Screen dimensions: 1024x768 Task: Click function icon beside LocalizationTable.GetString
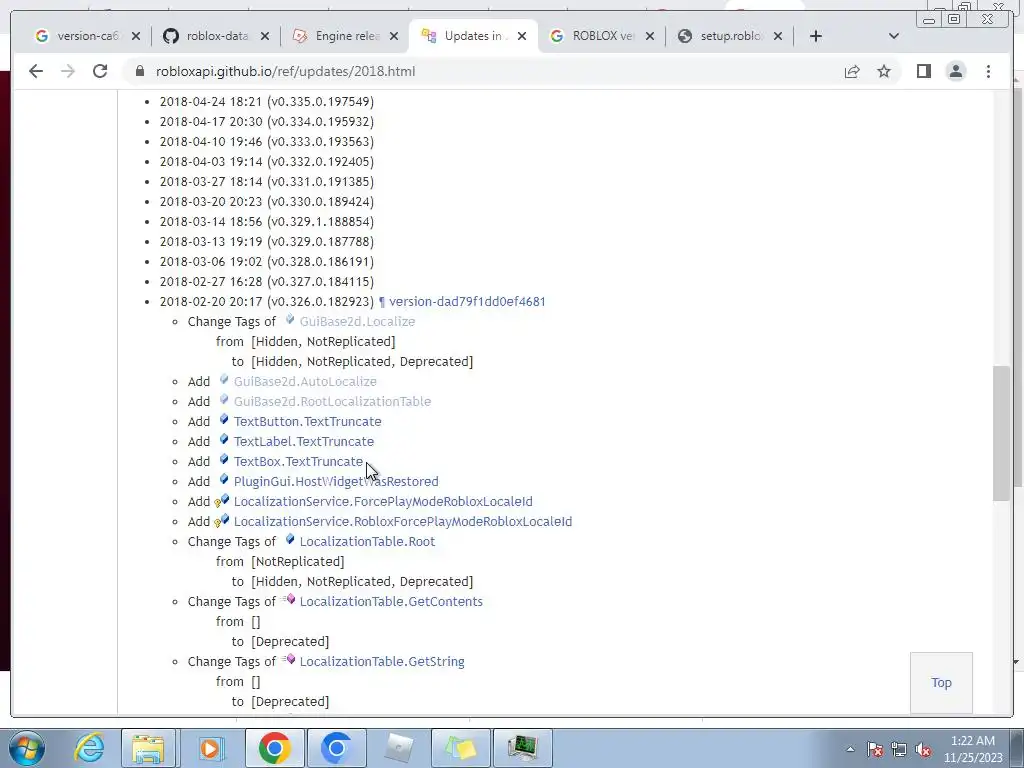pos(289,660)
